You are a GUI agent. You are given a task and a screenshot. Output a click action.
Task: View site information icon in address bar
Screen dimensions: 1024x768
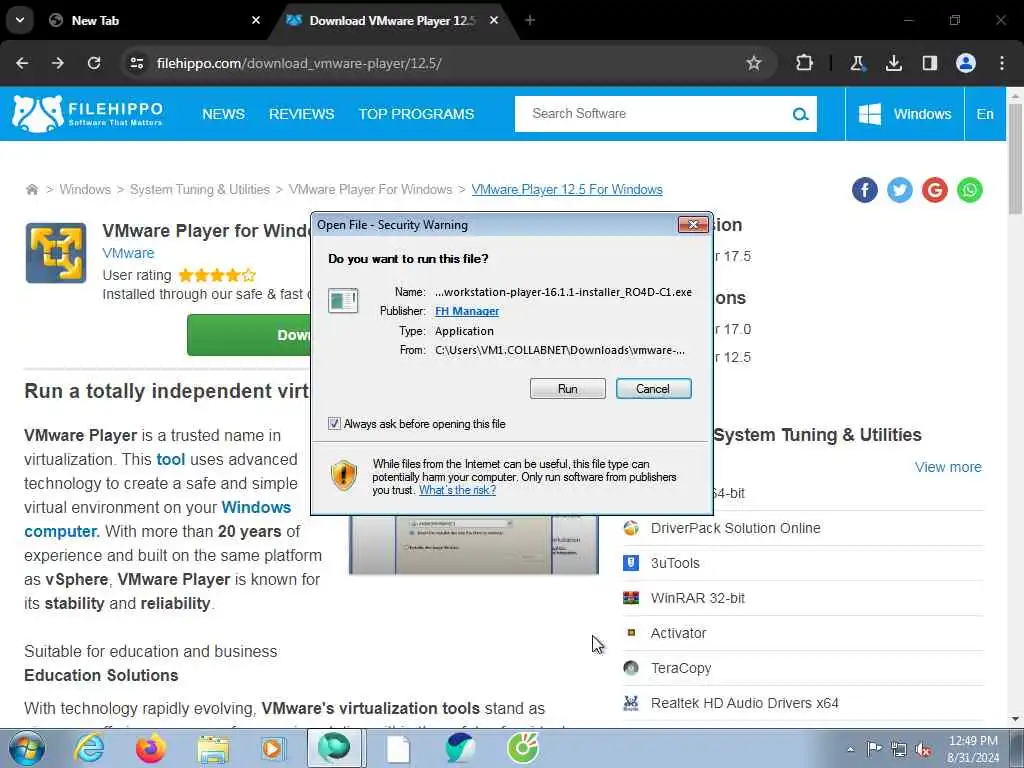coord(136,63)
